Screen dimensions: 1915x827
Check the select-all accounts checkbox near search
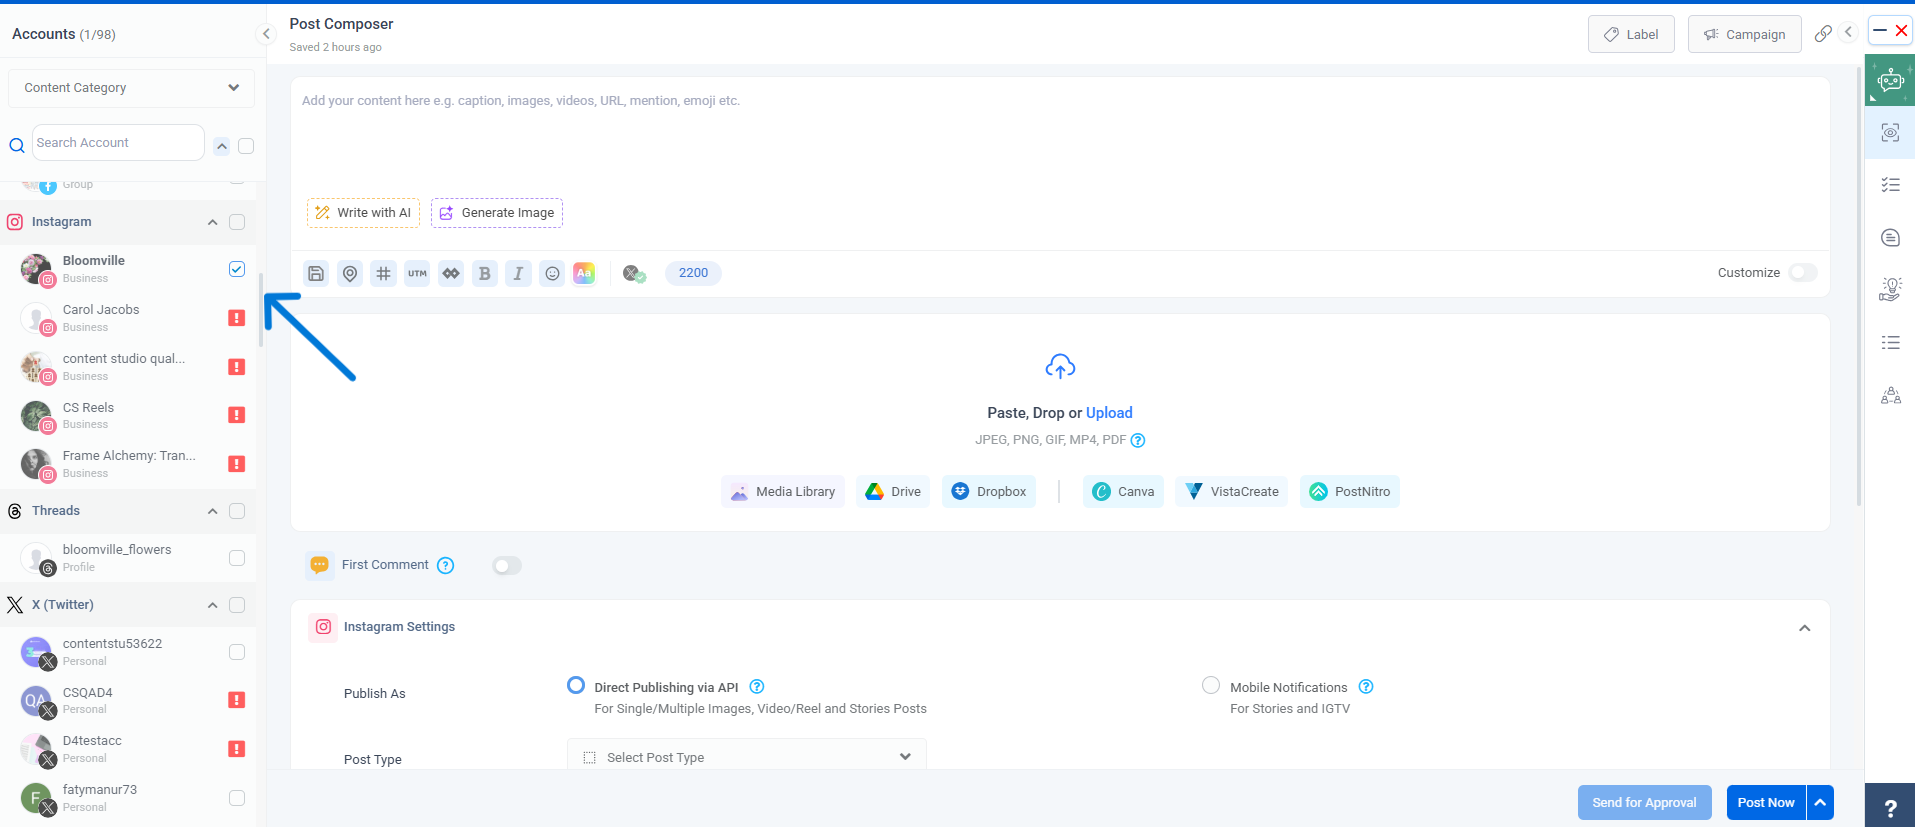point(246,146)
